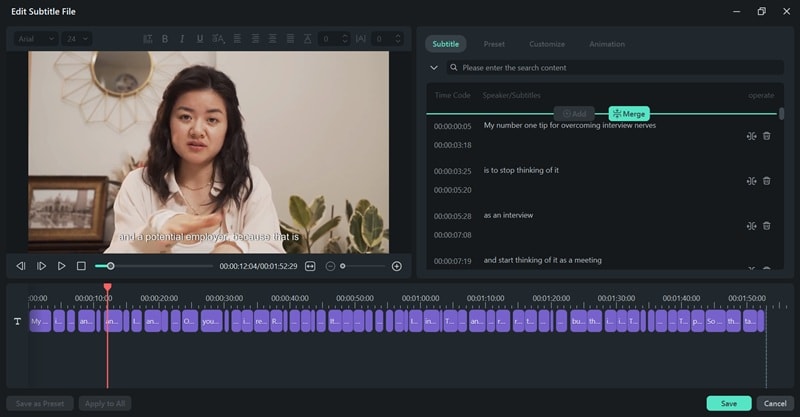This screenshot has height=417, width=800.
Task: Delete the 'is to stop thinking of it' subtitle
Action: (766, 181)
